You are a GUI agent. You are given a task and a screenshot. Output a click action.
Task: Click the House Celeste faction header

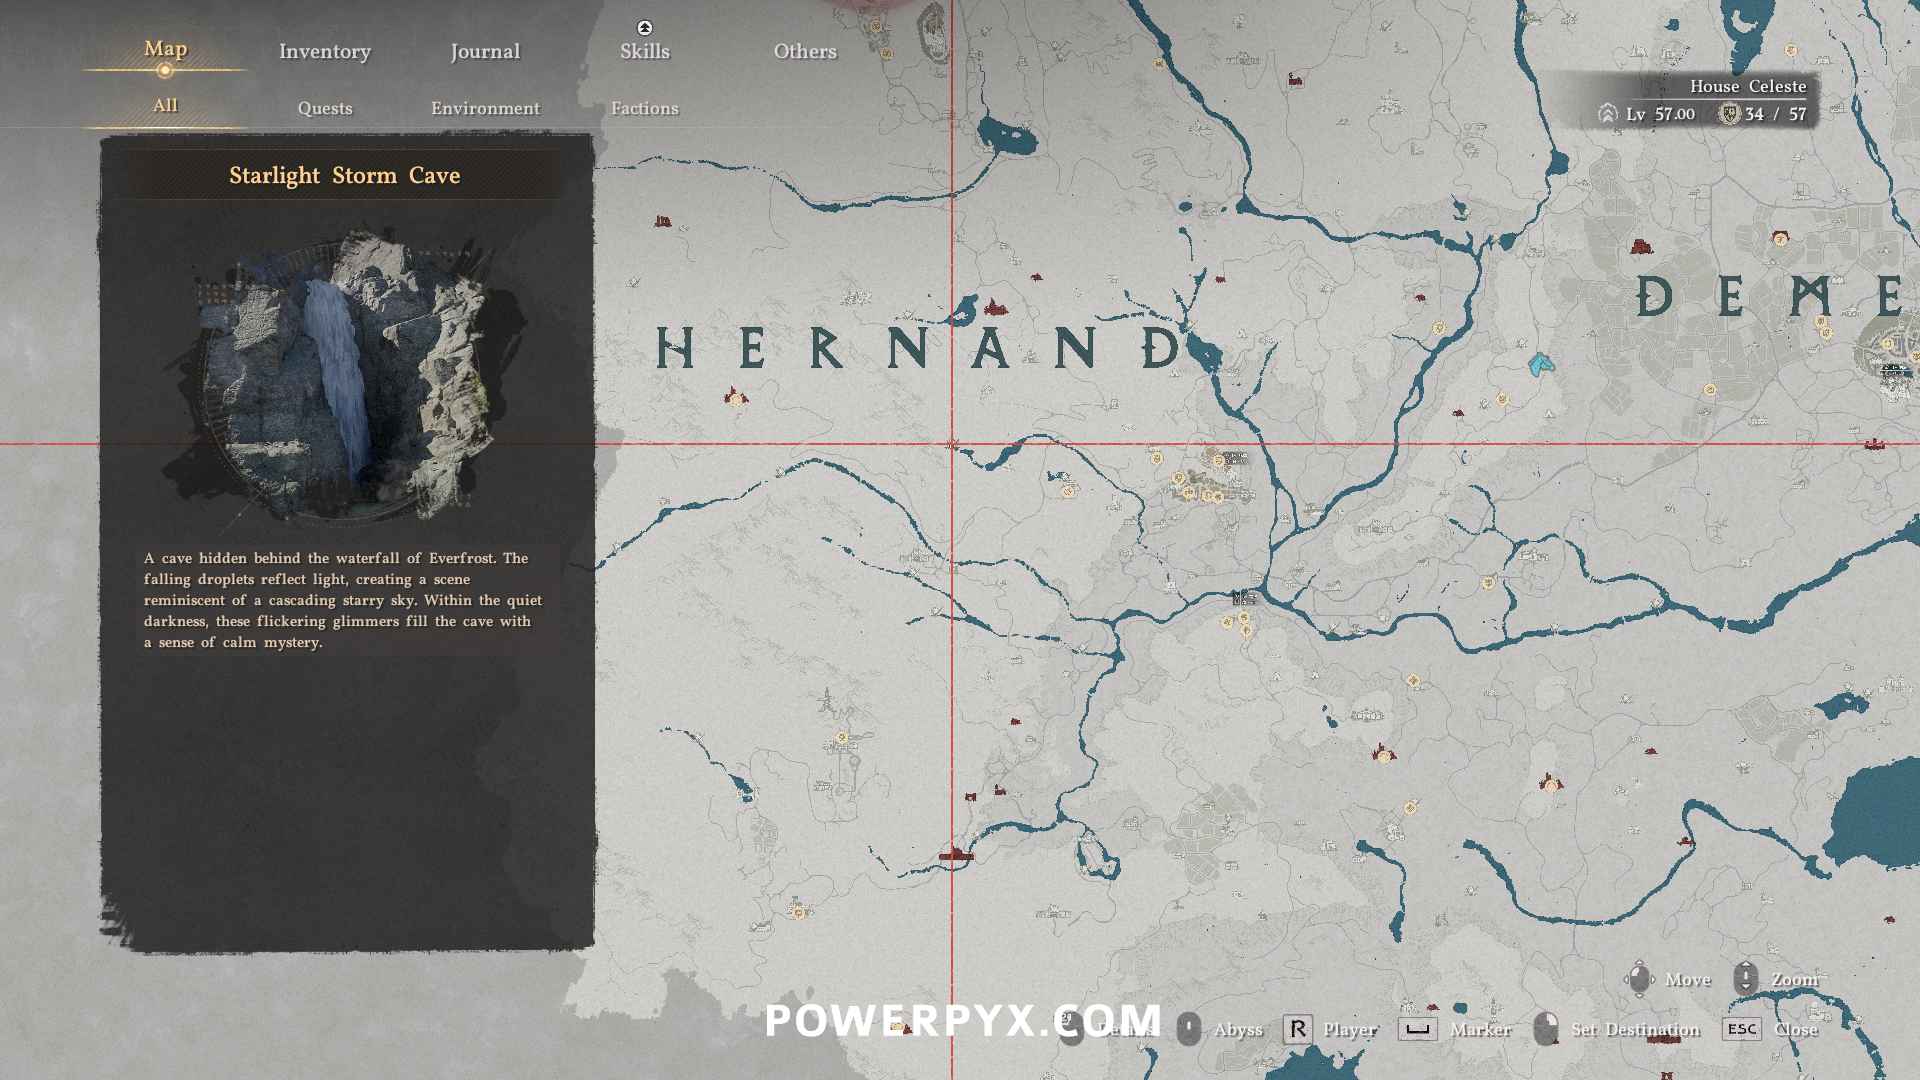point(1747,87)
